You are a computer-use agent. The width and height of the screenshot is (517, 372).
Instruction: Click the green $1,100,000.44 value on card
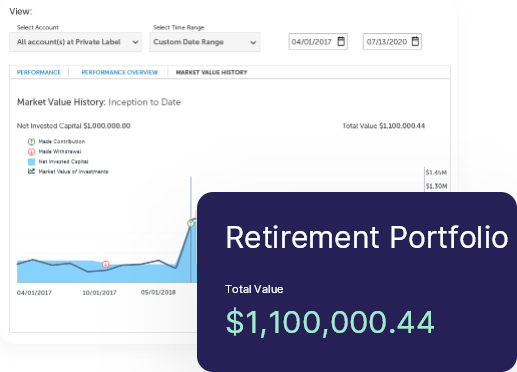(330, 322)
